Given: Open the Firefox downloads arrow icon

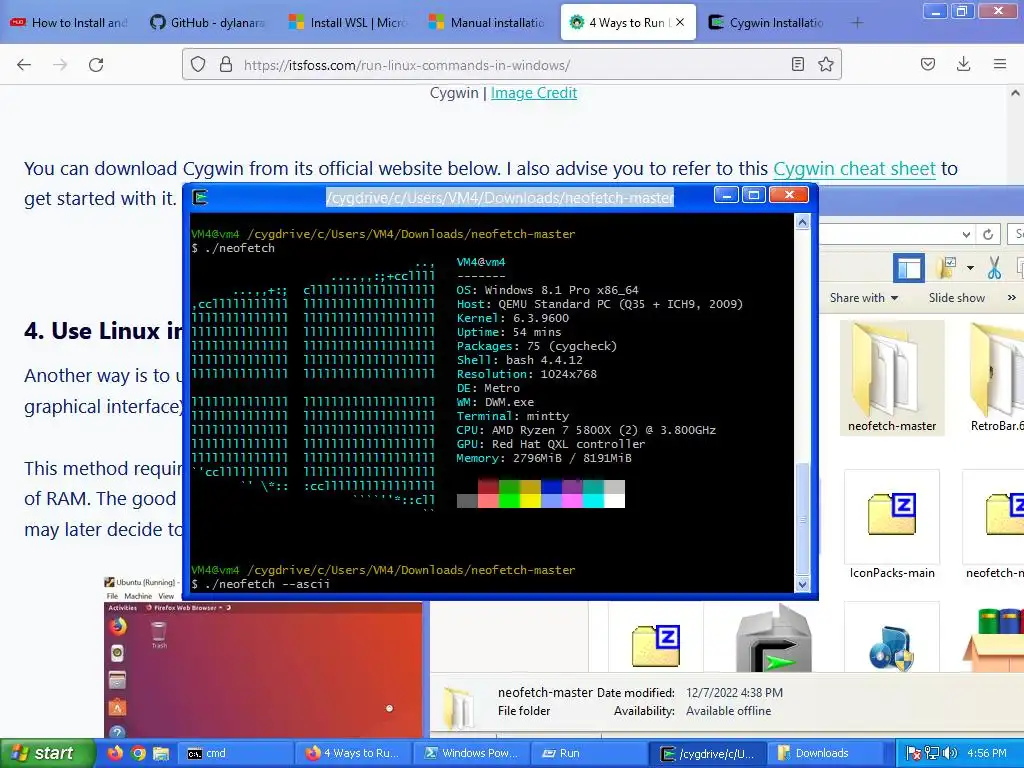Looking at the screenshot, I should click(963, 64).
